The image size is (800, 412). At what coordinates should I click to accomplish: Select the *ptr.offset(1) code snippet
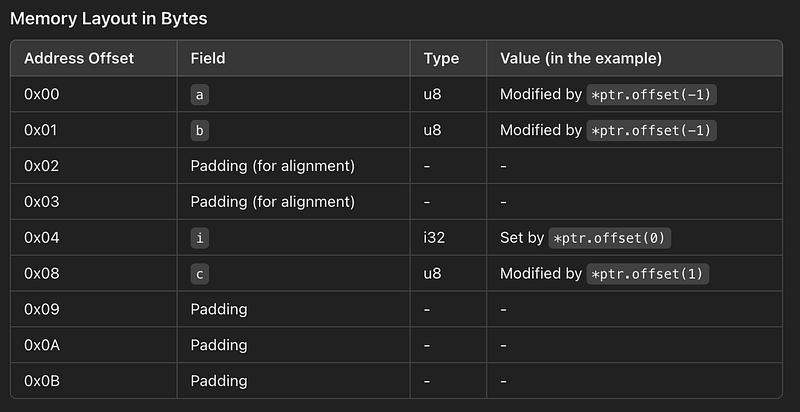click(647, 274)
